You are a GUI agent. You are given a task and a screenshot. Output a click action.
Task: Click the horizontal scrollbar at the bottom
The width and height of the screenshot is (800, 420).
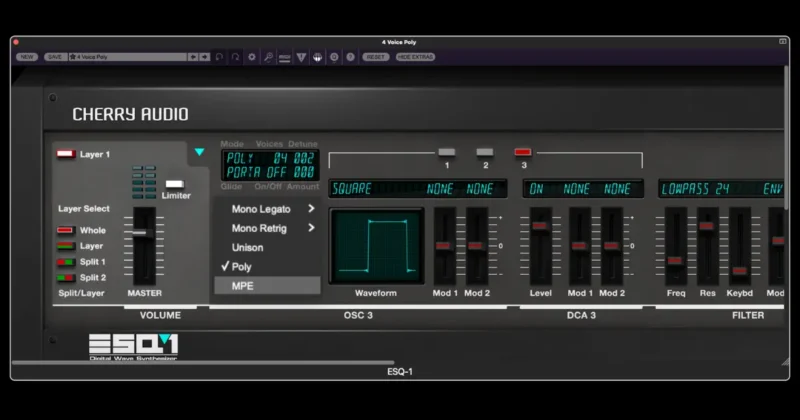click(203, 363)
